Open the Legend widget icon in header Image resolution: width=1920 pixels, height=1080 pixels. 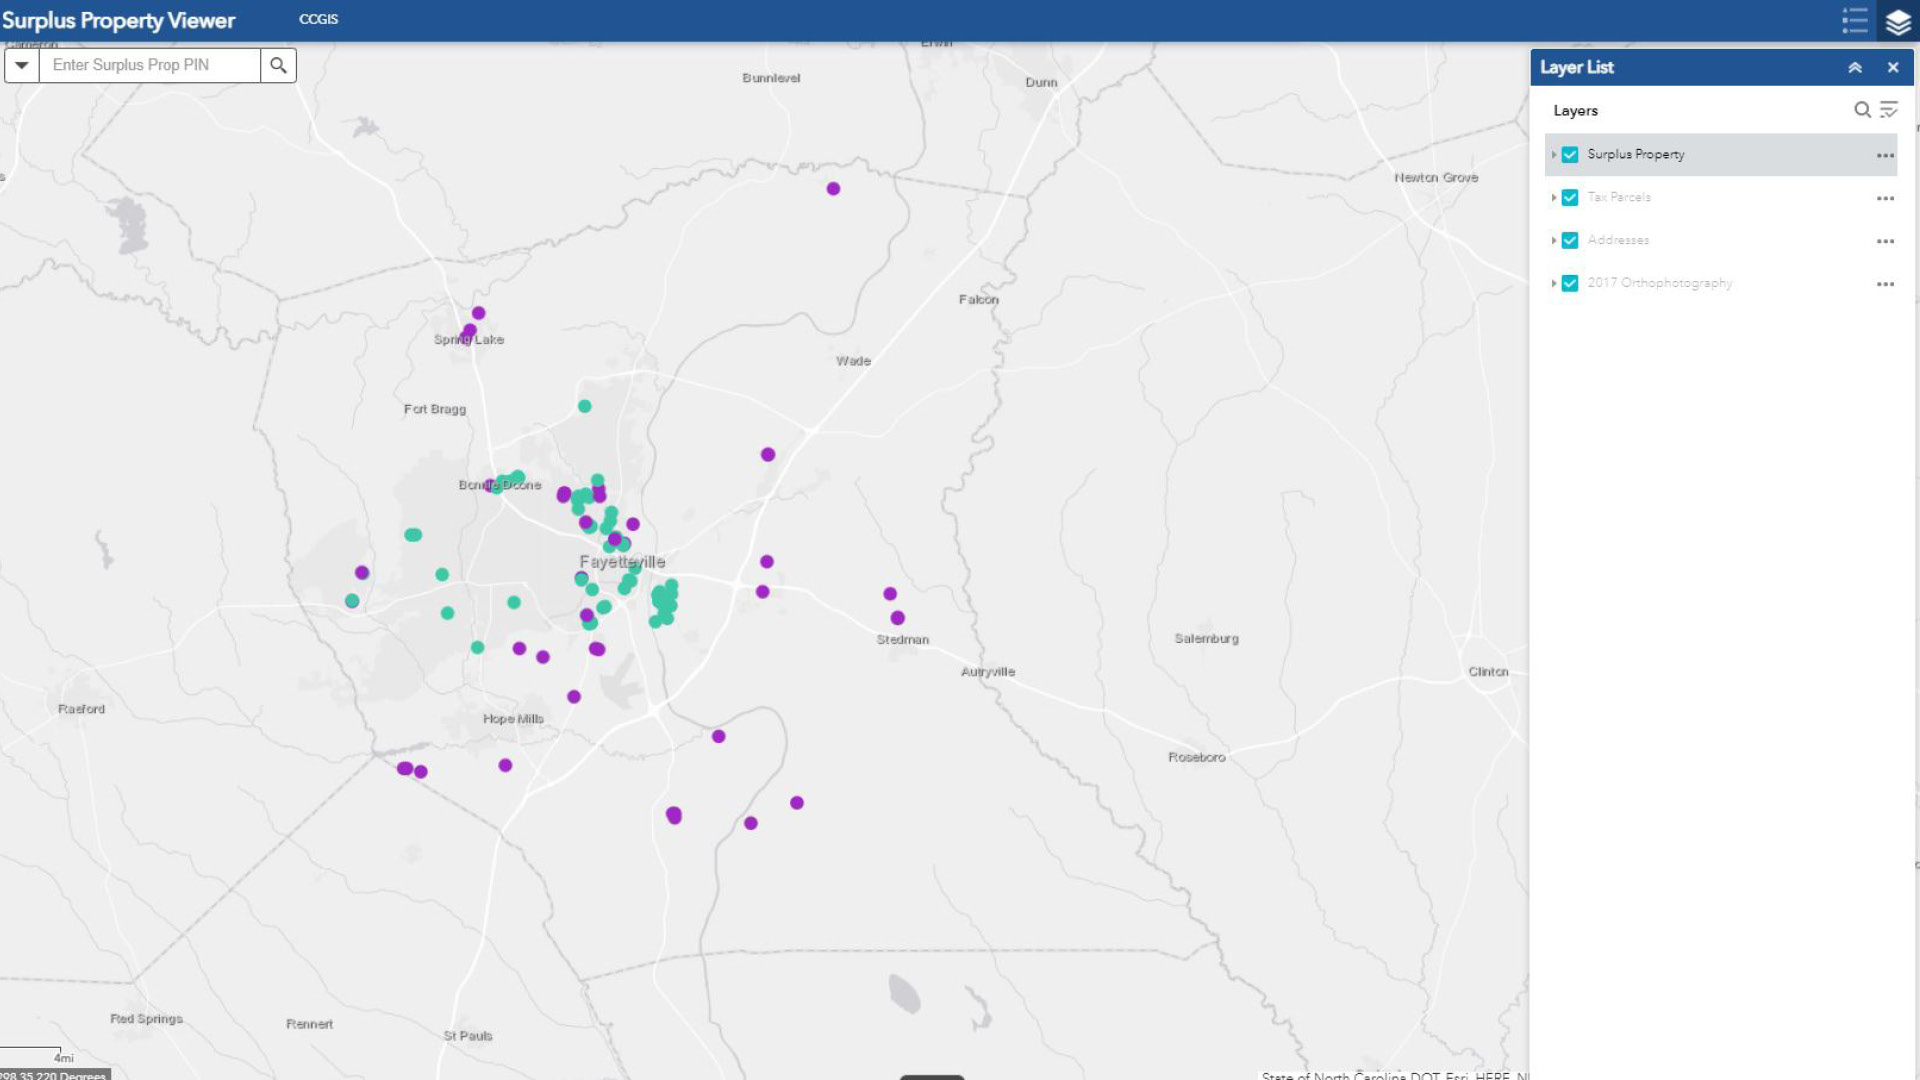click(x=1854, y=20)
